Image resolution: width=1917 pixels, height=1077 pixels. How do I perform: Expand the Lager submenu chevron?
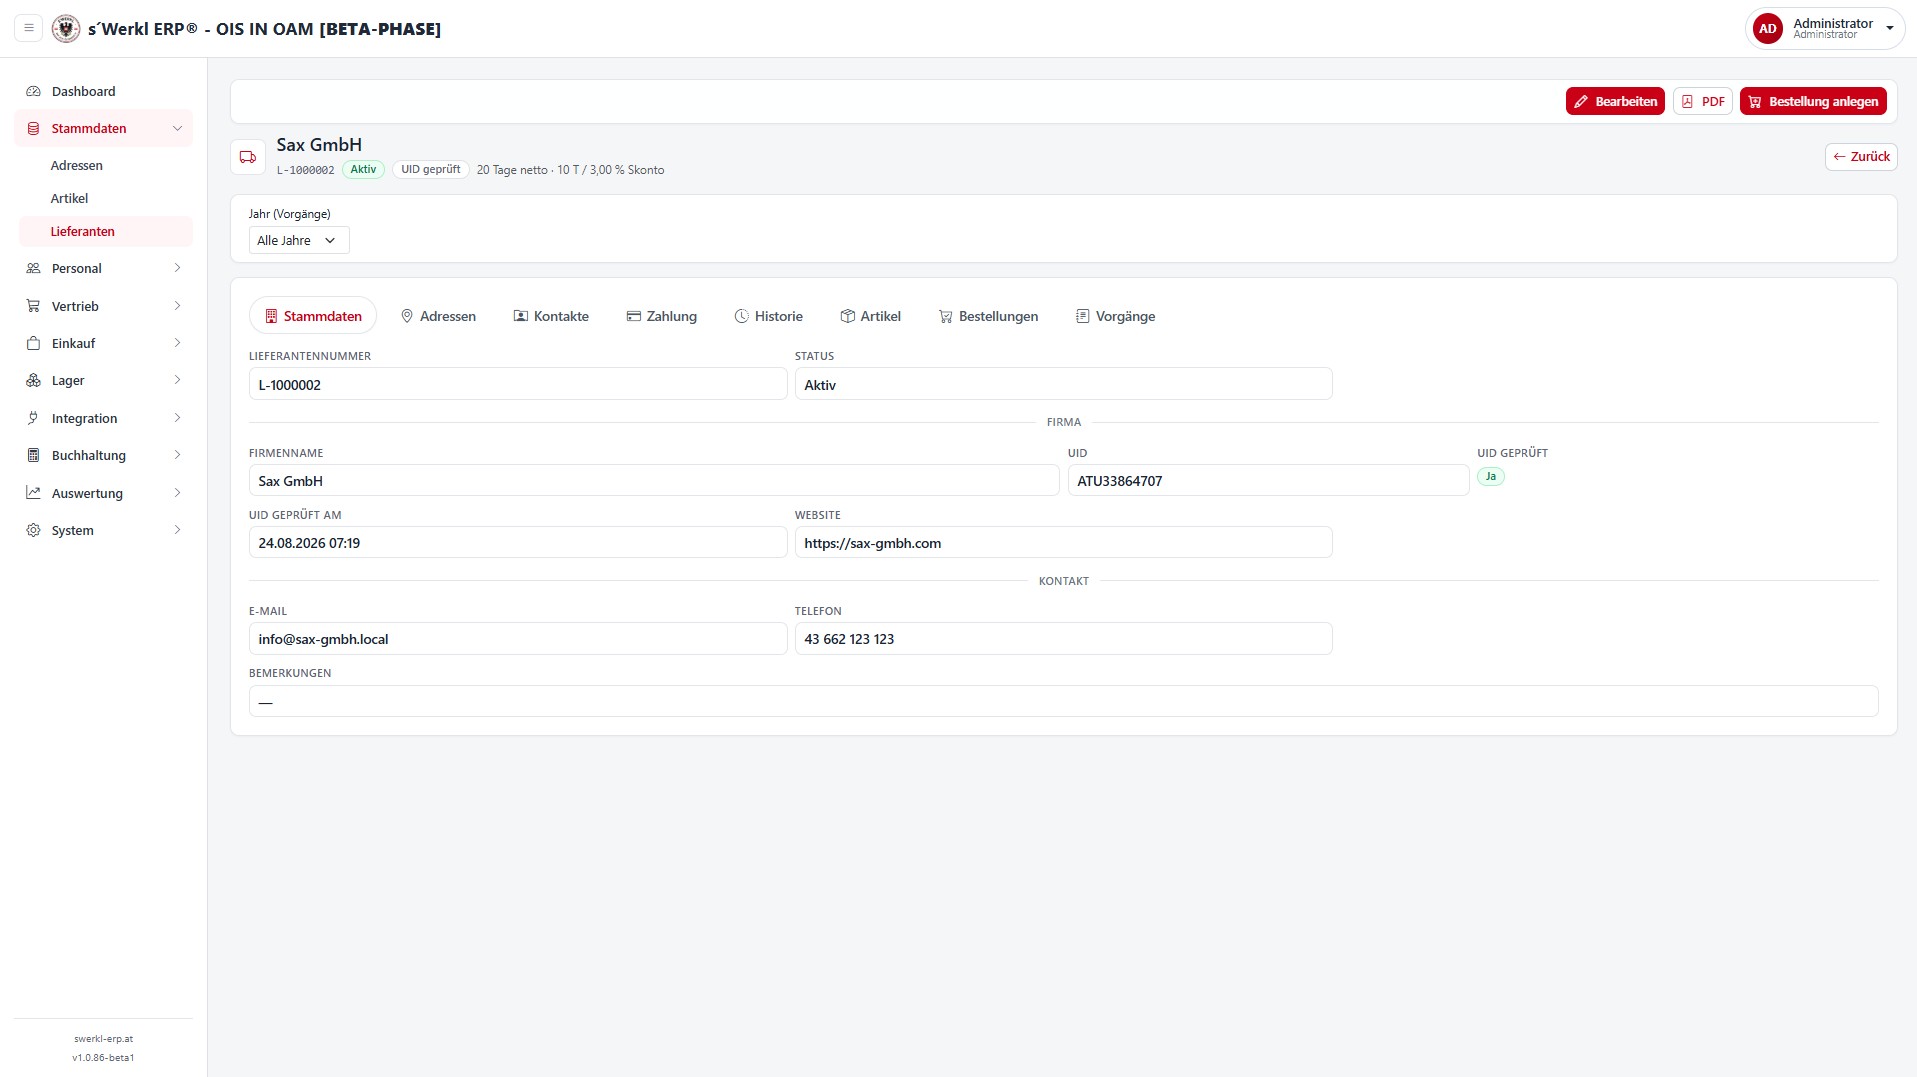177,380
